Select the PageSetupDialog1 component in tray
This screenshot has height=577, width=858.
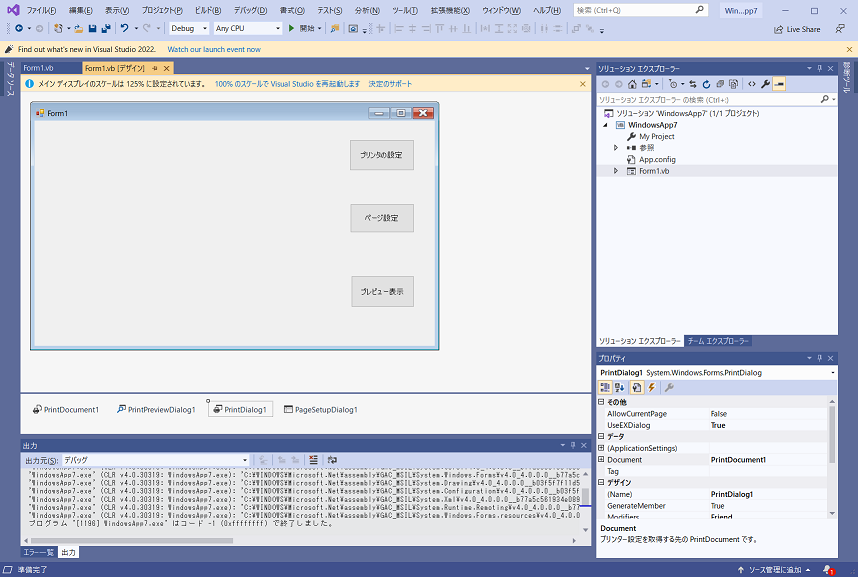coord(321,409)
